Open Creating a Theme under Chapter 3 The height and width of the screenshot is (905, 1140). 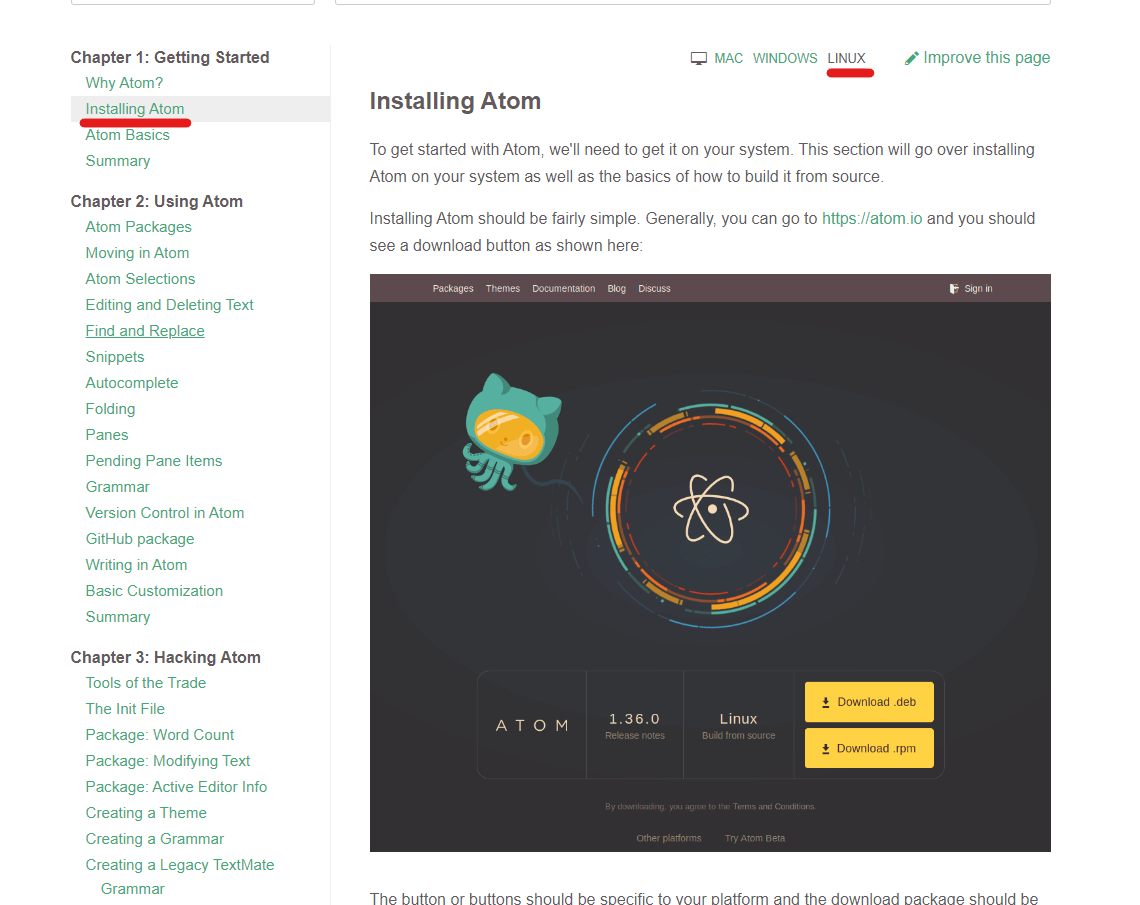145,812
